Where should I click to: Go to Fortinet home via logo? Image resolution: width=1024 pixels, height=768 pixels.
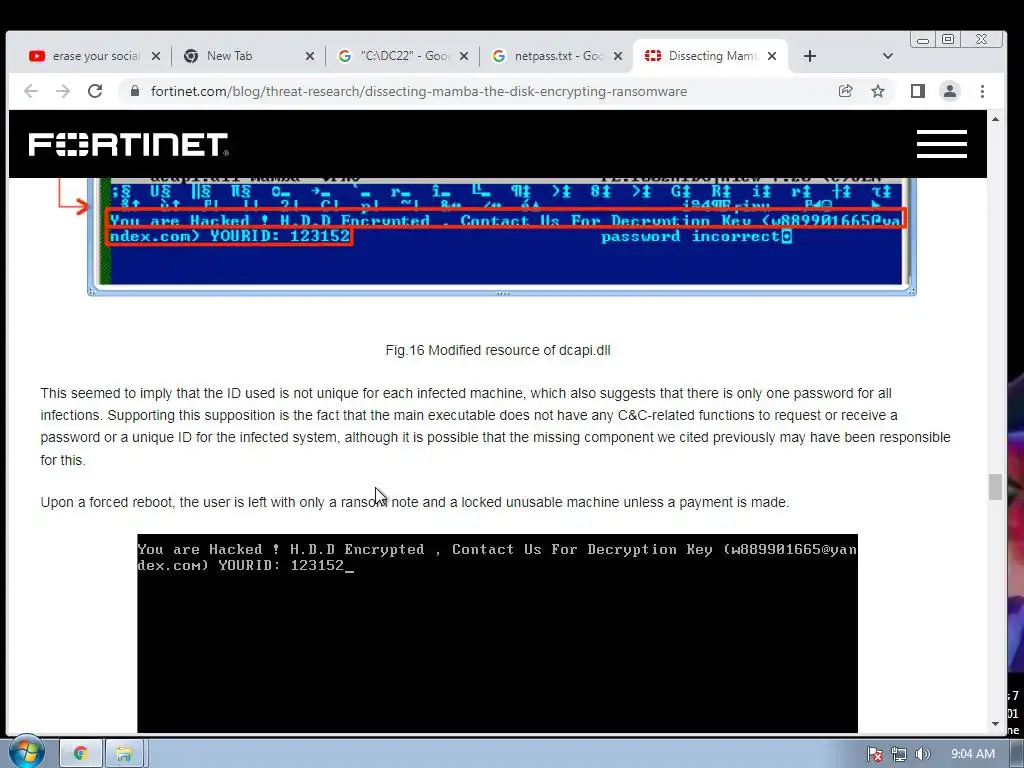(129, 144)
